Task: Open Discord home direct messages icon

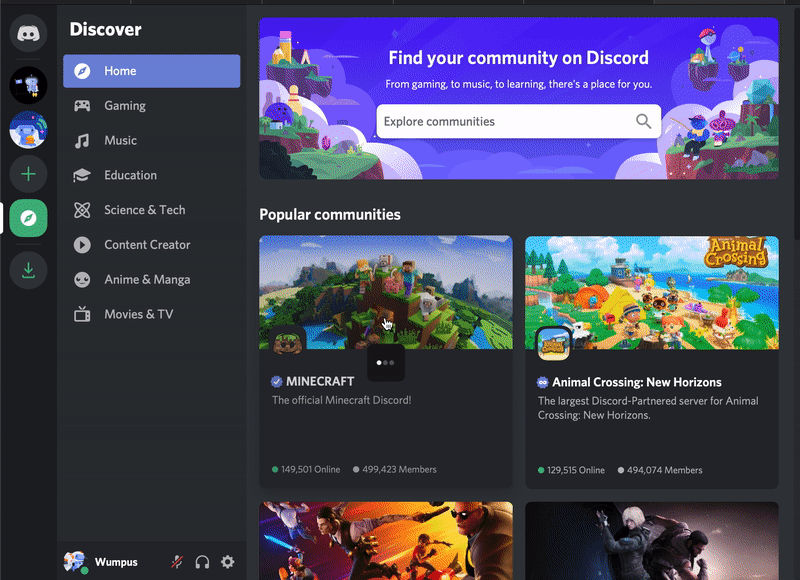Action: click(x=28, y=33)
